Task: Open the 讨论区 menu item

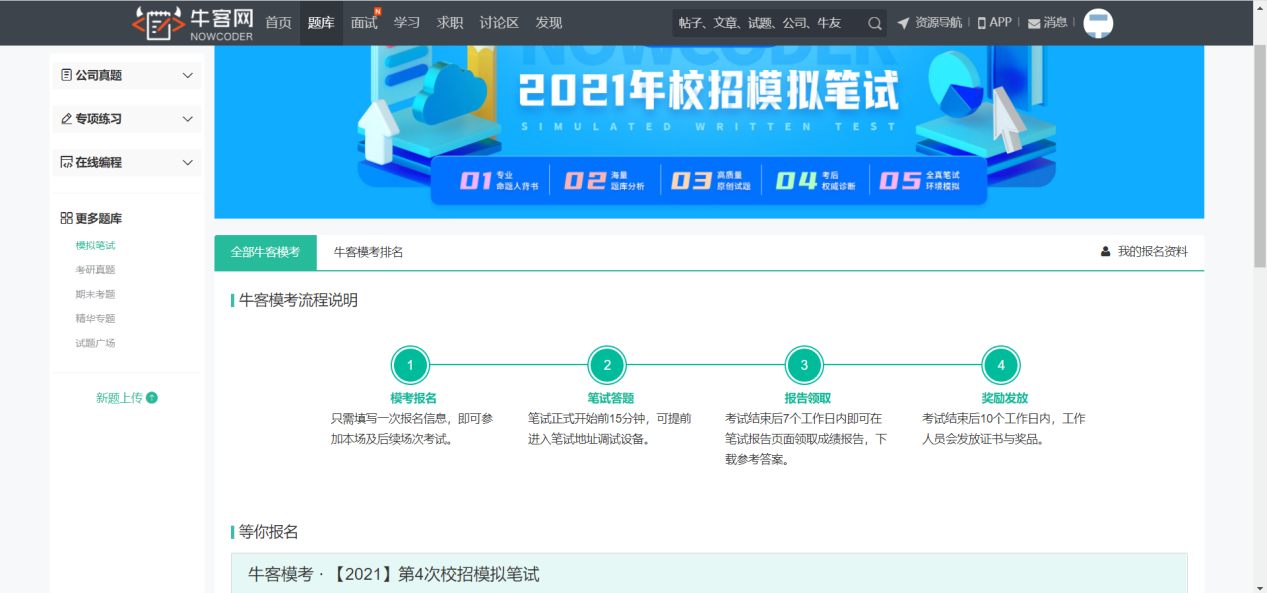Action: tap(500, 22)
